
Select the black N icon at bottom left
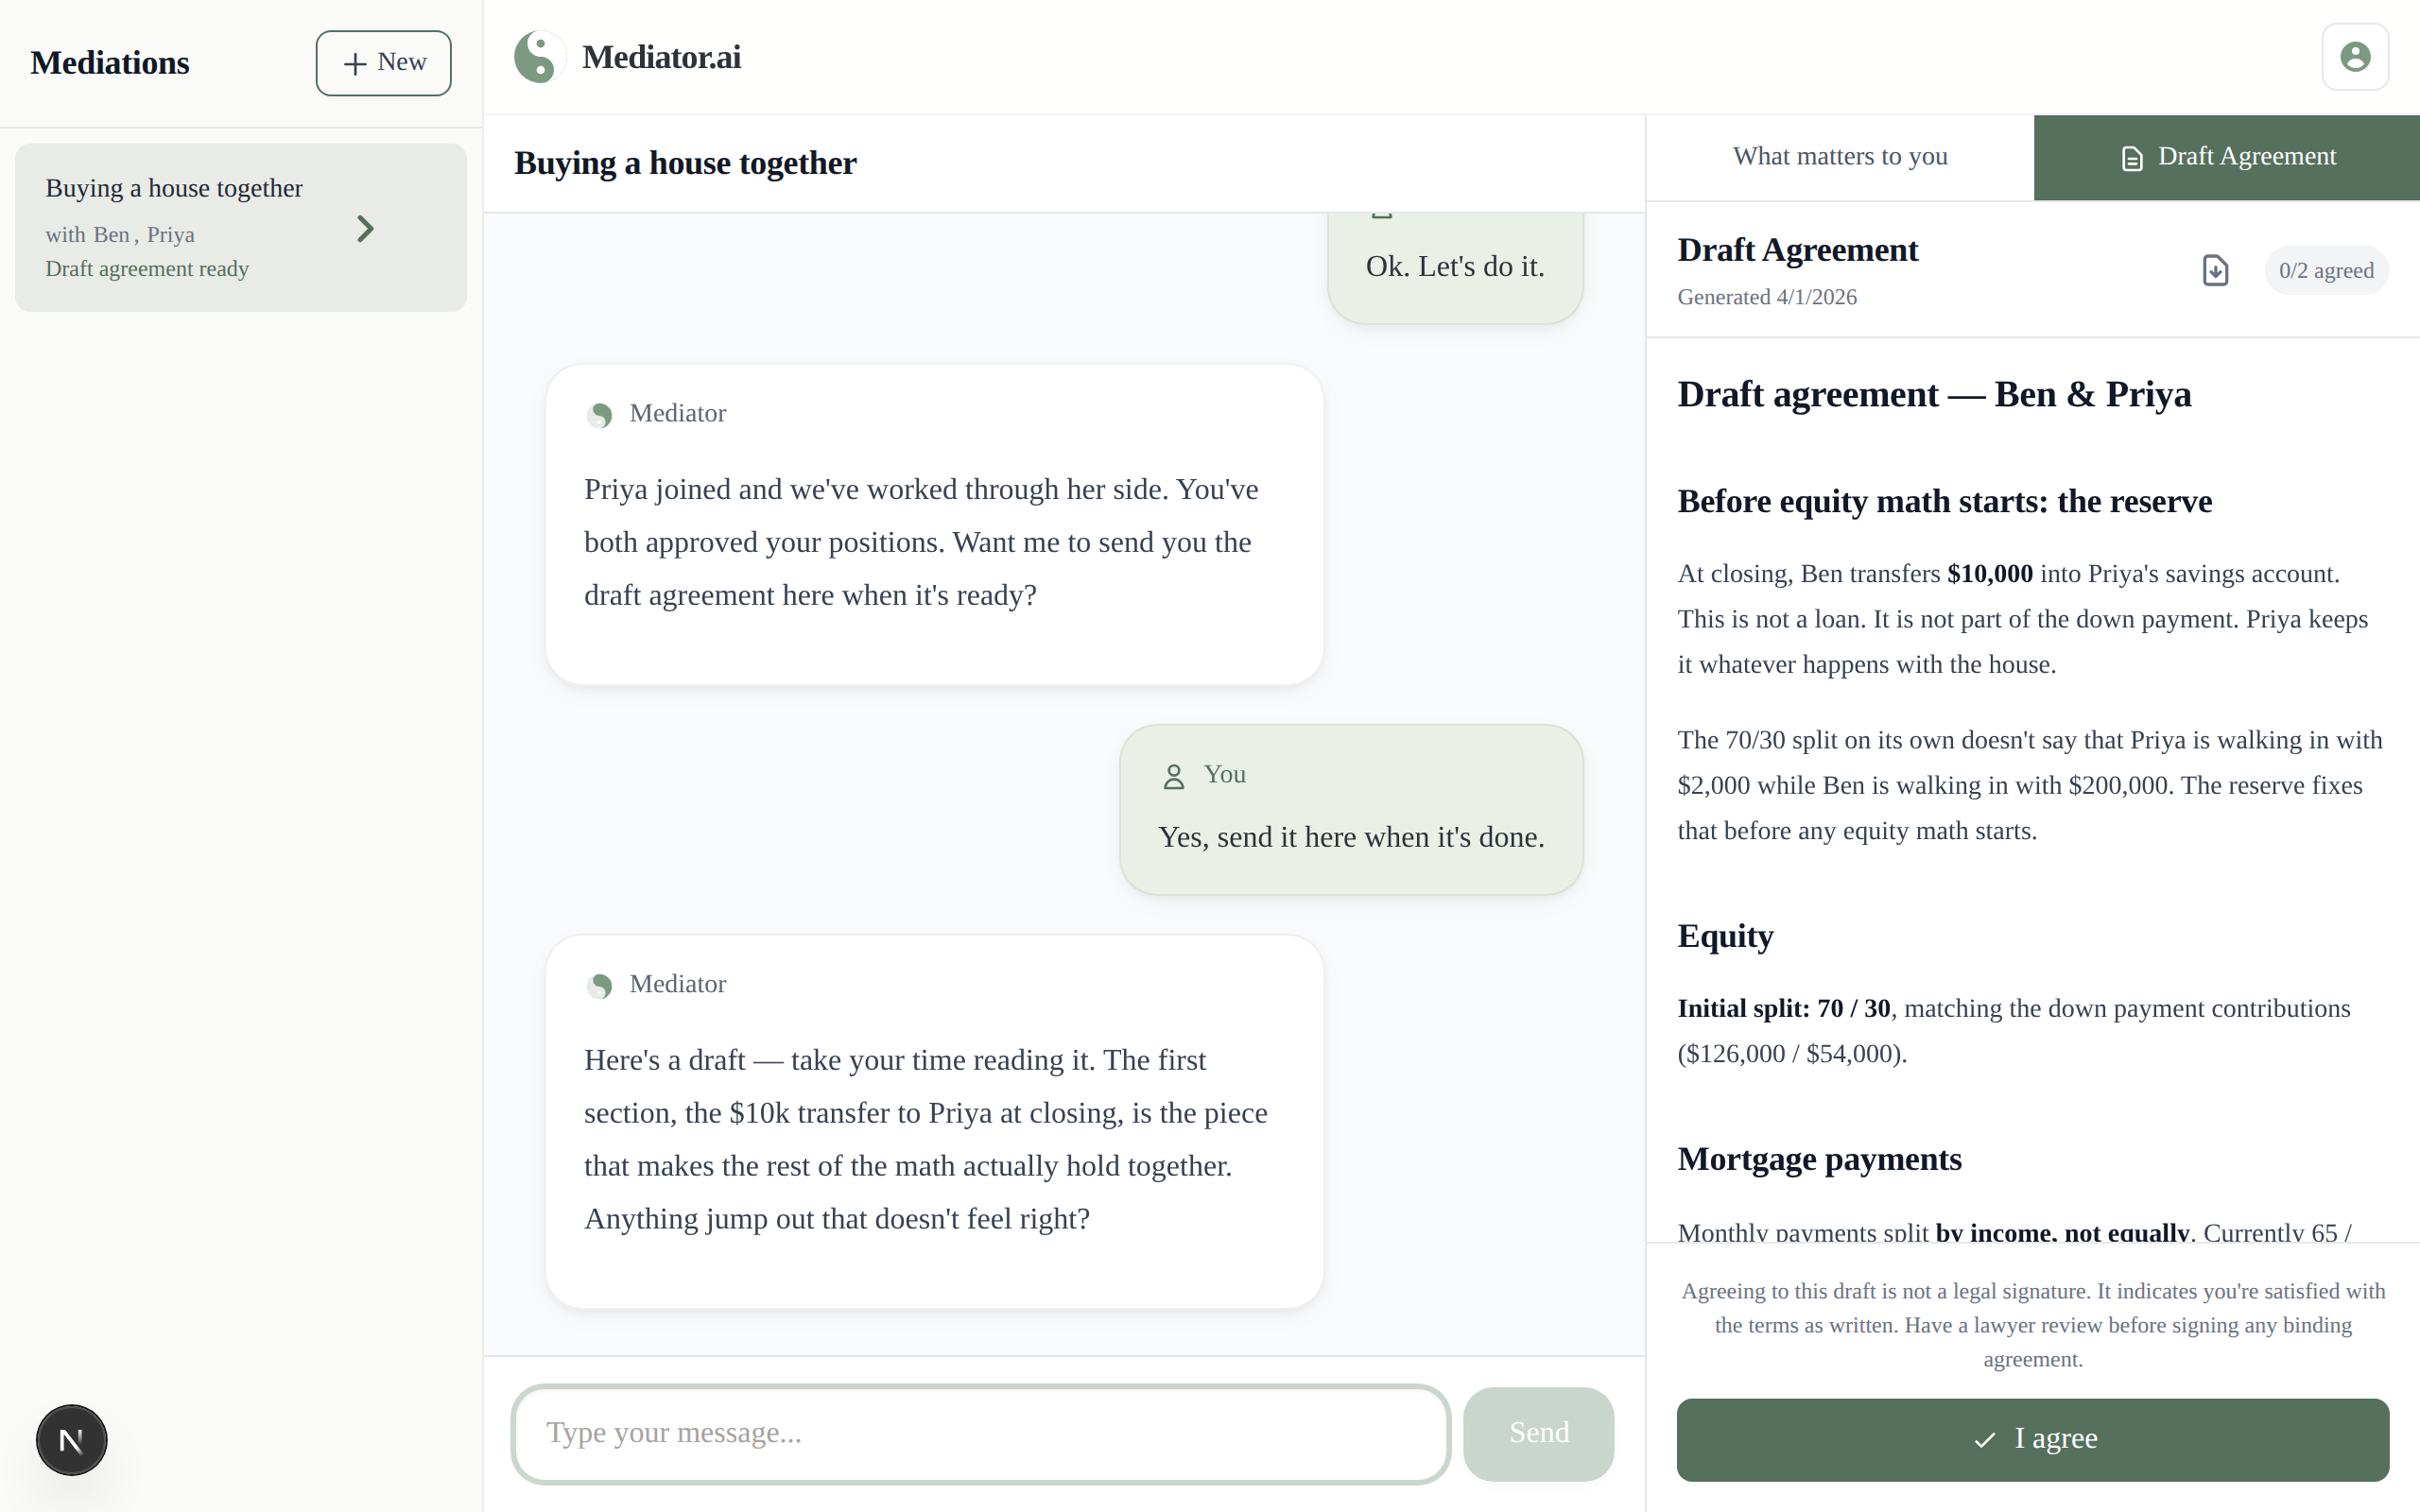70,1440
